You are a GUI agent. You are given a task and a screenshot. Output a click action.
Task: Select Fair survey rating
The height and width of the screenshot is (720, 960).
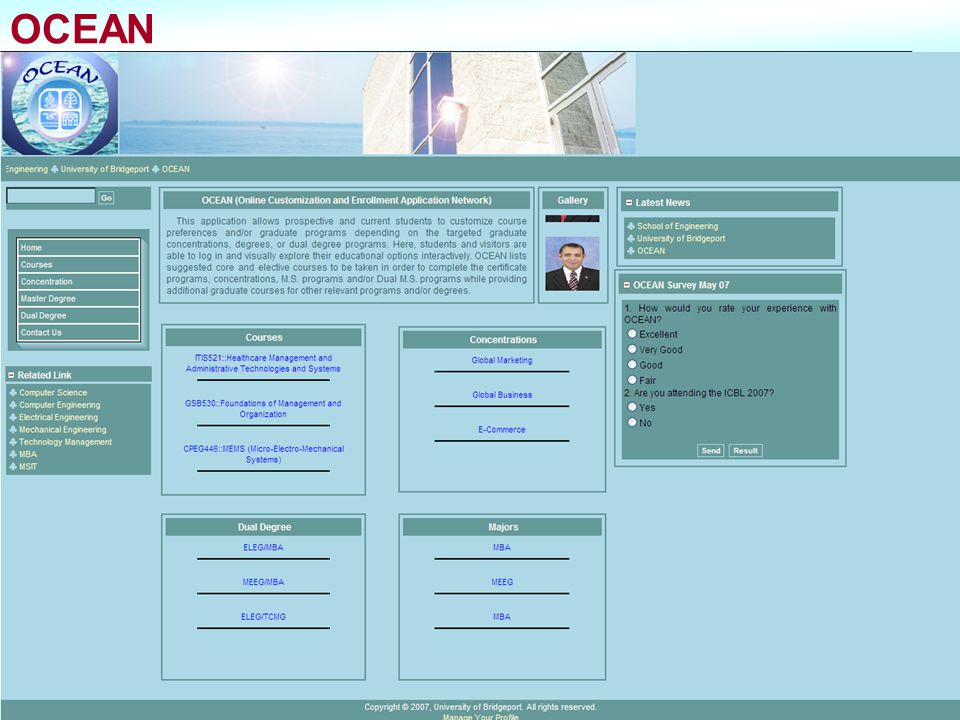(x=632, y=380)
